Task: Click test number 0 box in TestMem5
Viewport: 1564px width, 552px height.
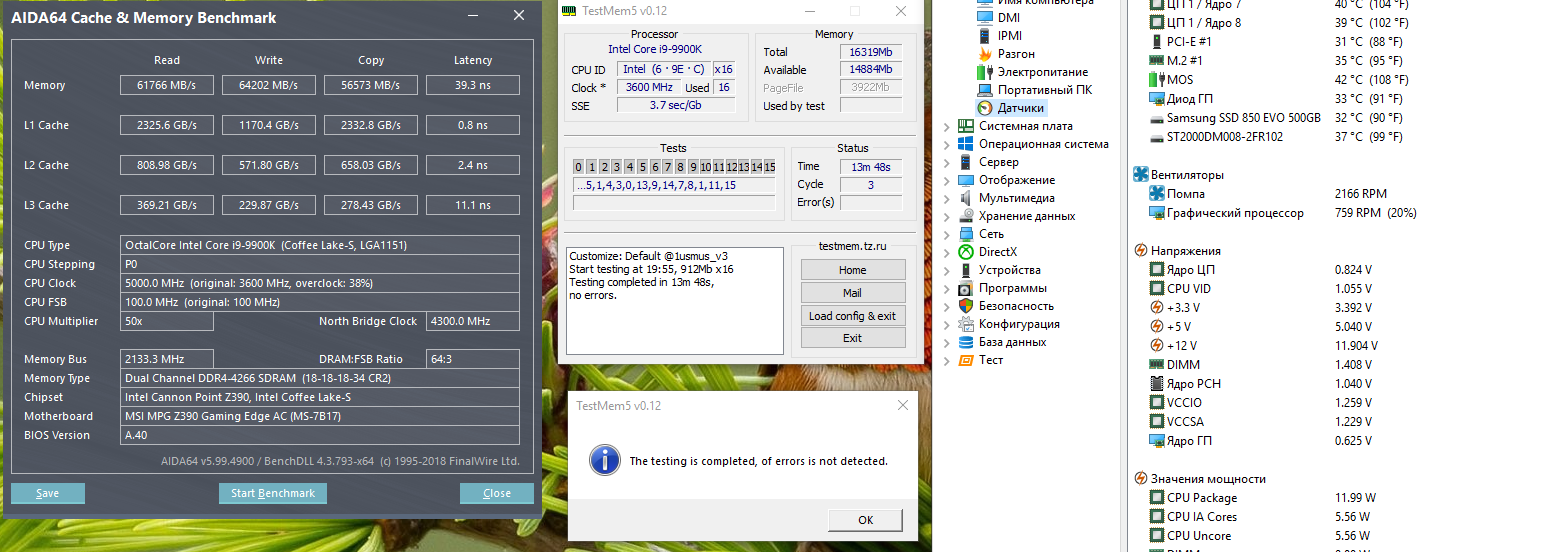Action: pyautogui.click(x=579, y=167)
